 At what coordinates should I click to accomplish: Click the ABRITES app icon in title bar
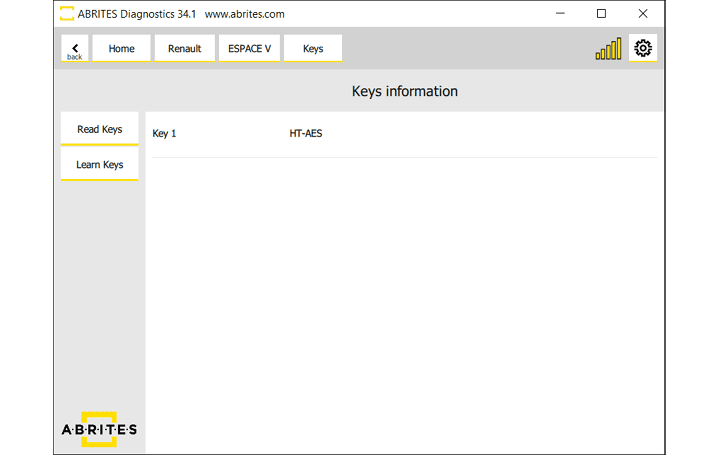pyautogui.click(x=67, y=14)
